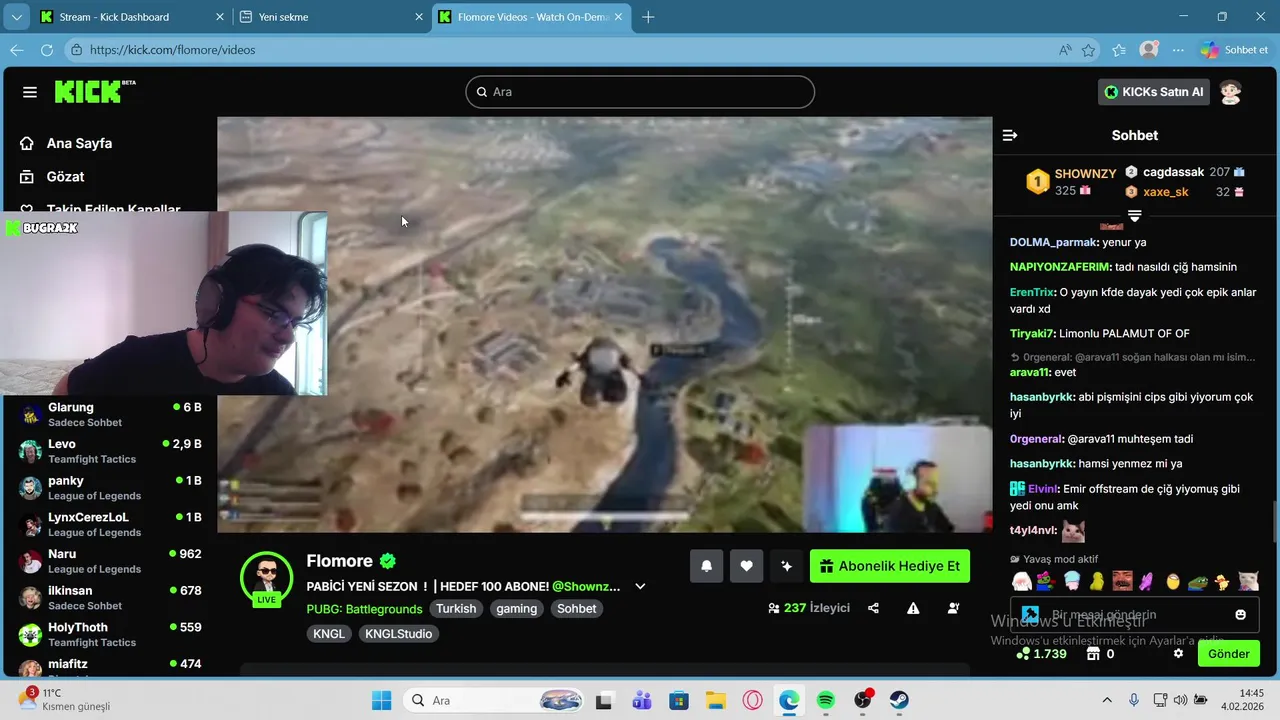Image resolution: width=1280 pixels, height=720 pixels.
Task: Click the KNGLStudio tag
Action: click(399, 634)
